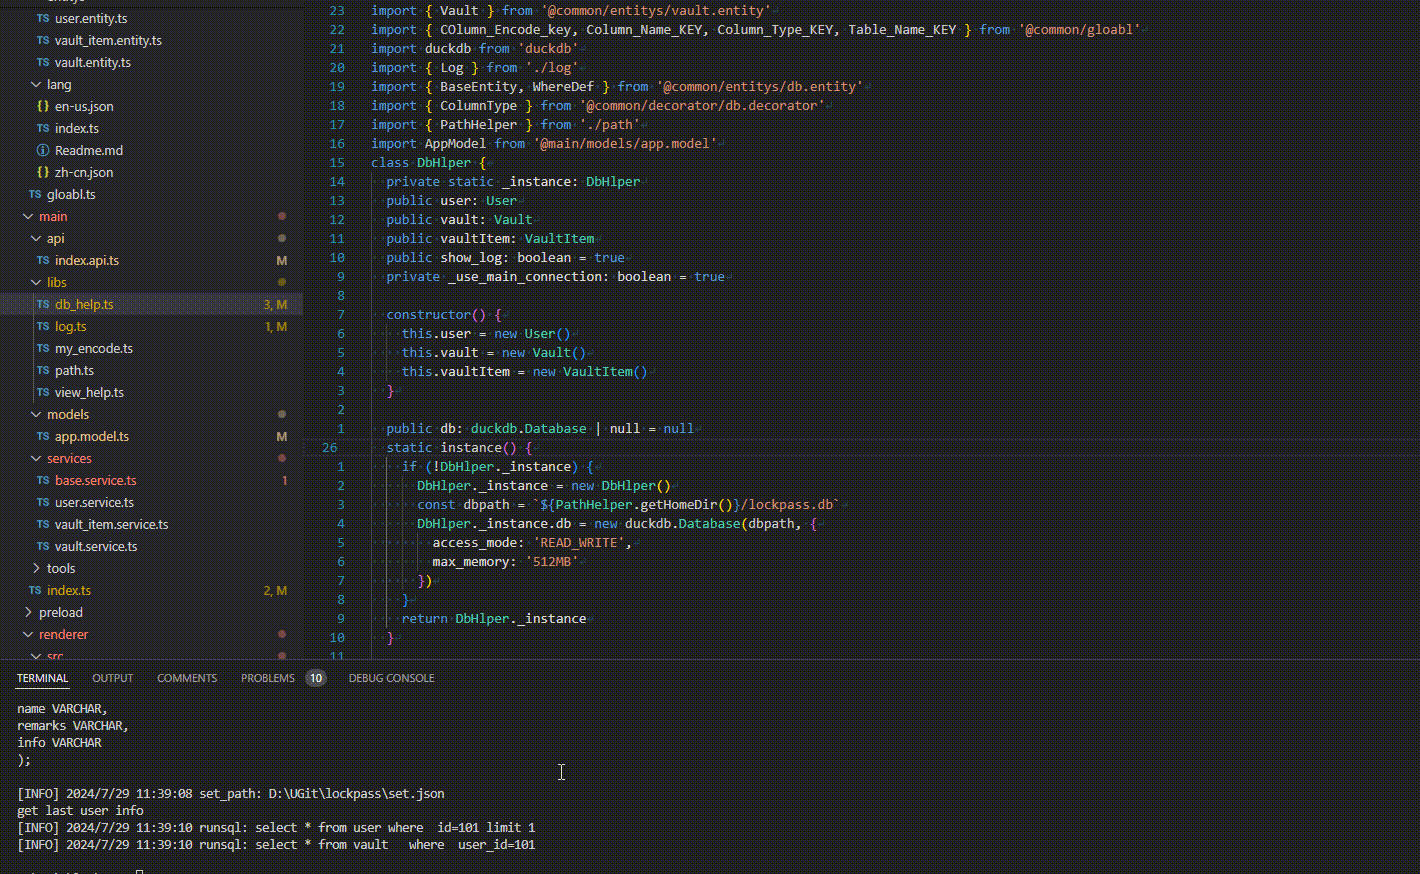Click the JSON braces icon for zh-cn.json
1420x874 pixels.
(x=43, y=173)
